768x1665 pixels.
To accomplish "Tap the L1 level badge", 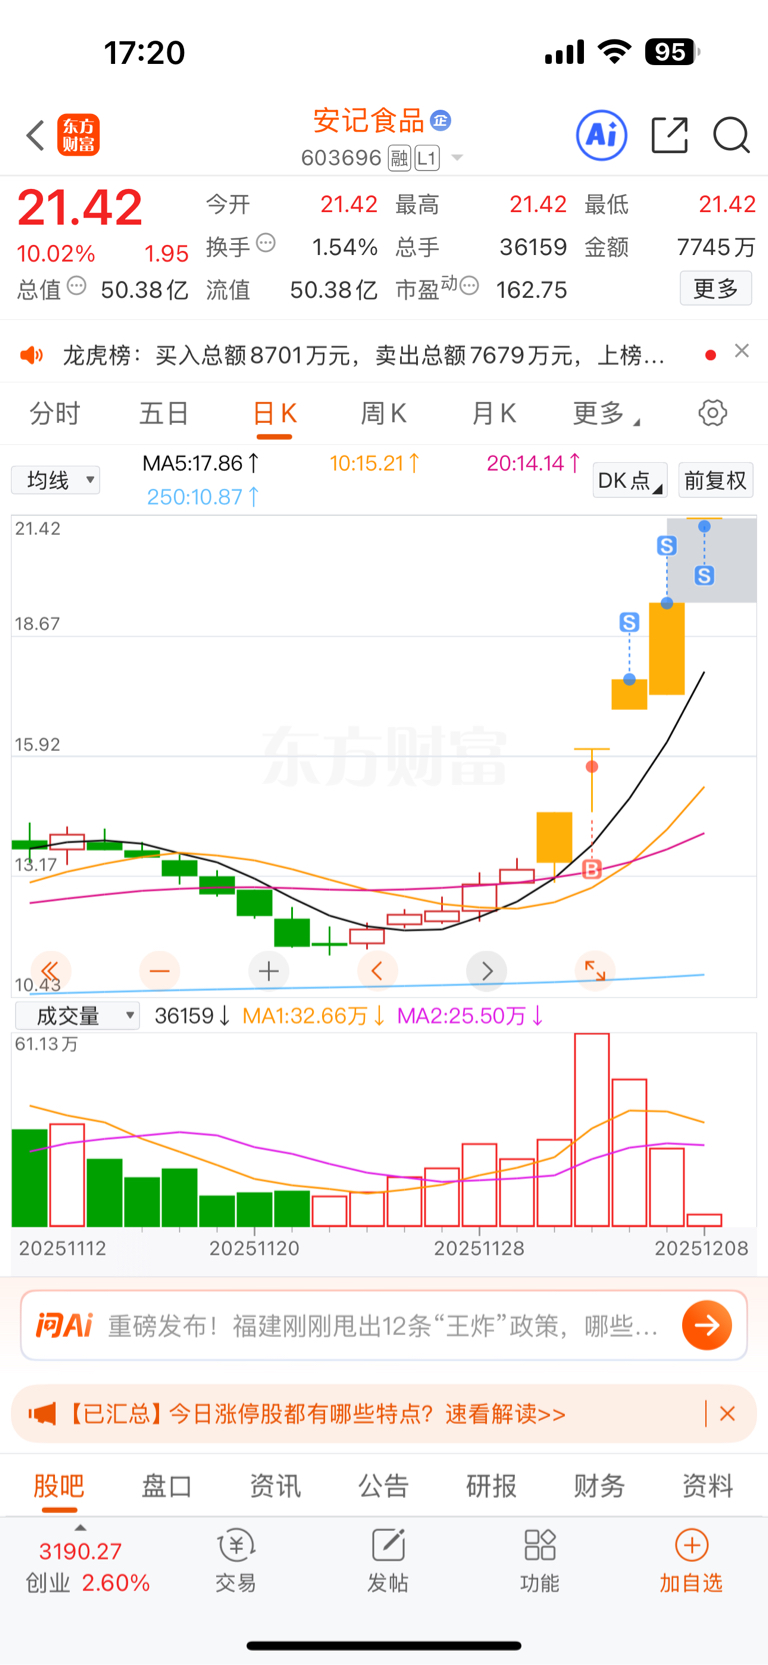I will click(427, 158).
